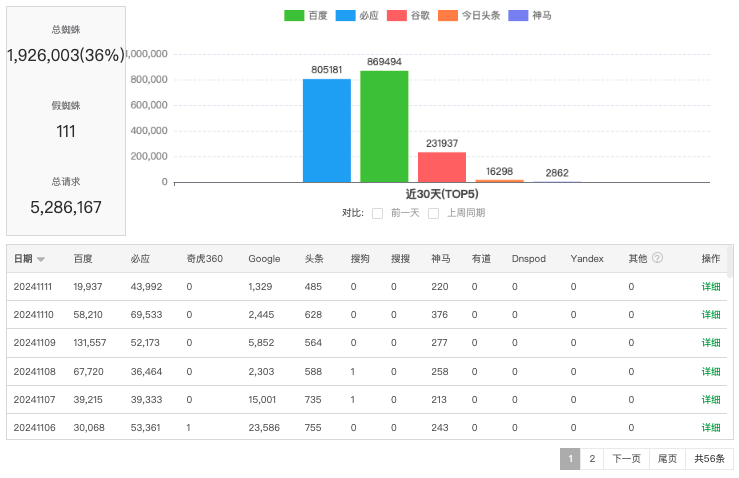Screen dimensions: 739x478
Task: Sort table by 日期 column arrow
Action: pyautogui.click(x=41, y=259)
